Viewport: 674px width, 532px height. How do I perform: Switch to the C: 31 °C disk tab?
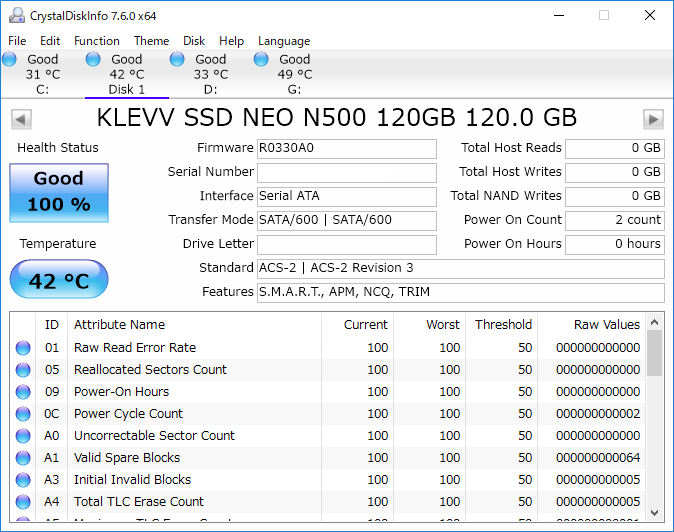(43, 74)
